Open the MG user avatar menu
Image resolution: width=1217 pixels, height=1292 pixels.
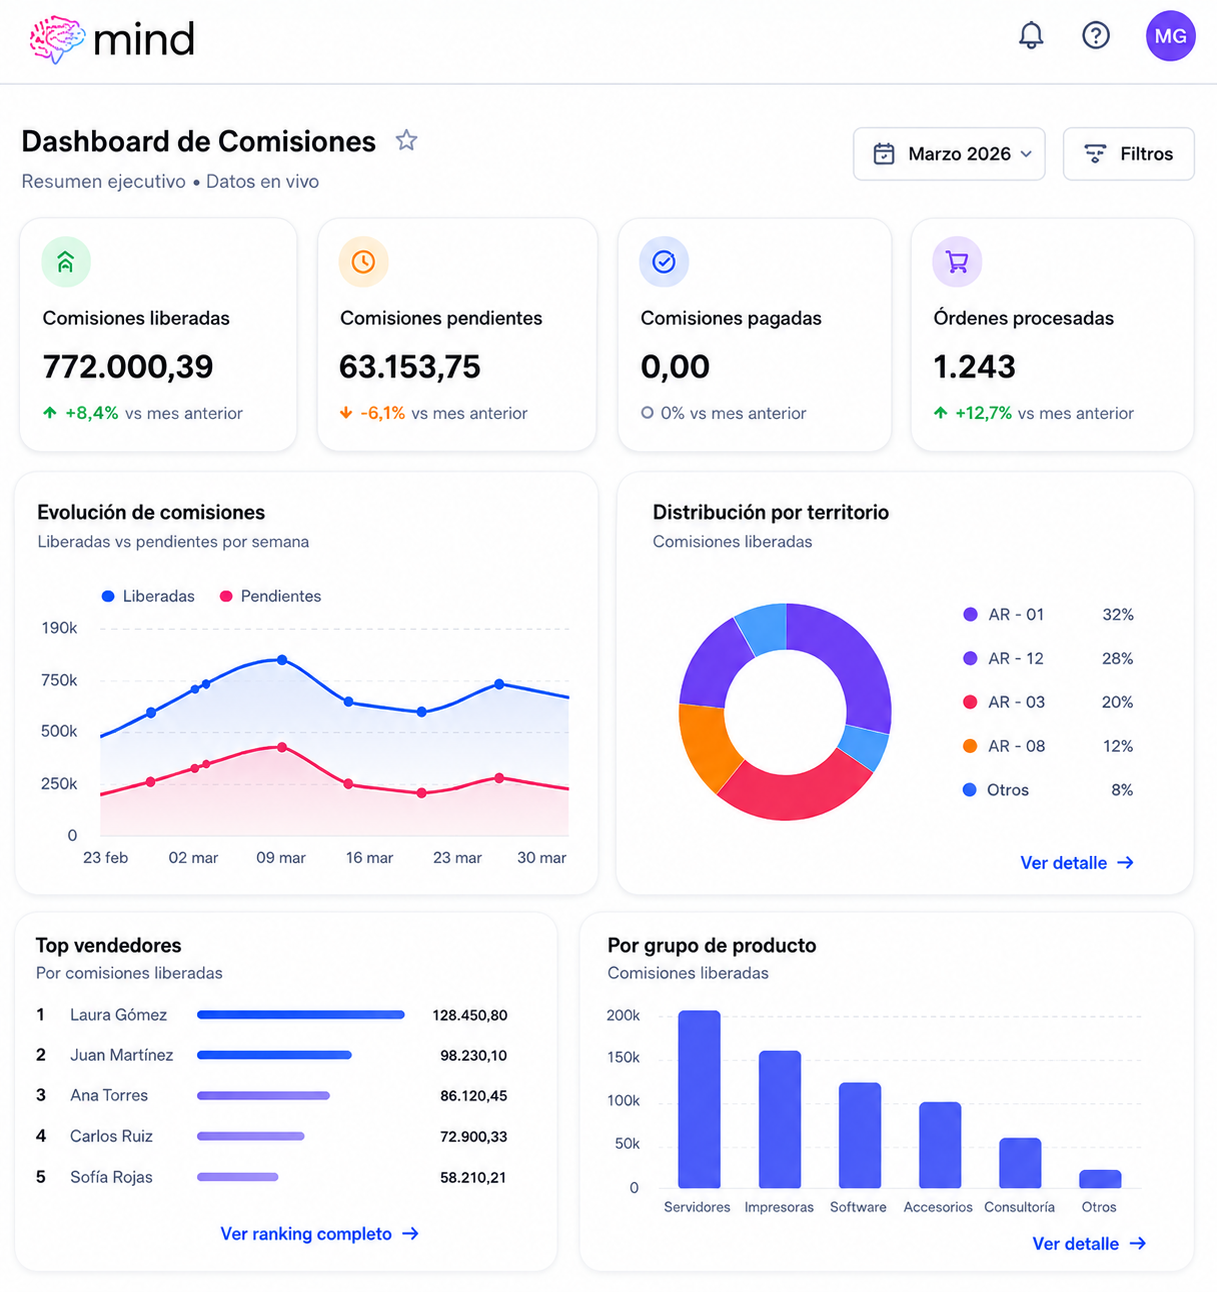pyautogui.click(x=1170, y=36)
